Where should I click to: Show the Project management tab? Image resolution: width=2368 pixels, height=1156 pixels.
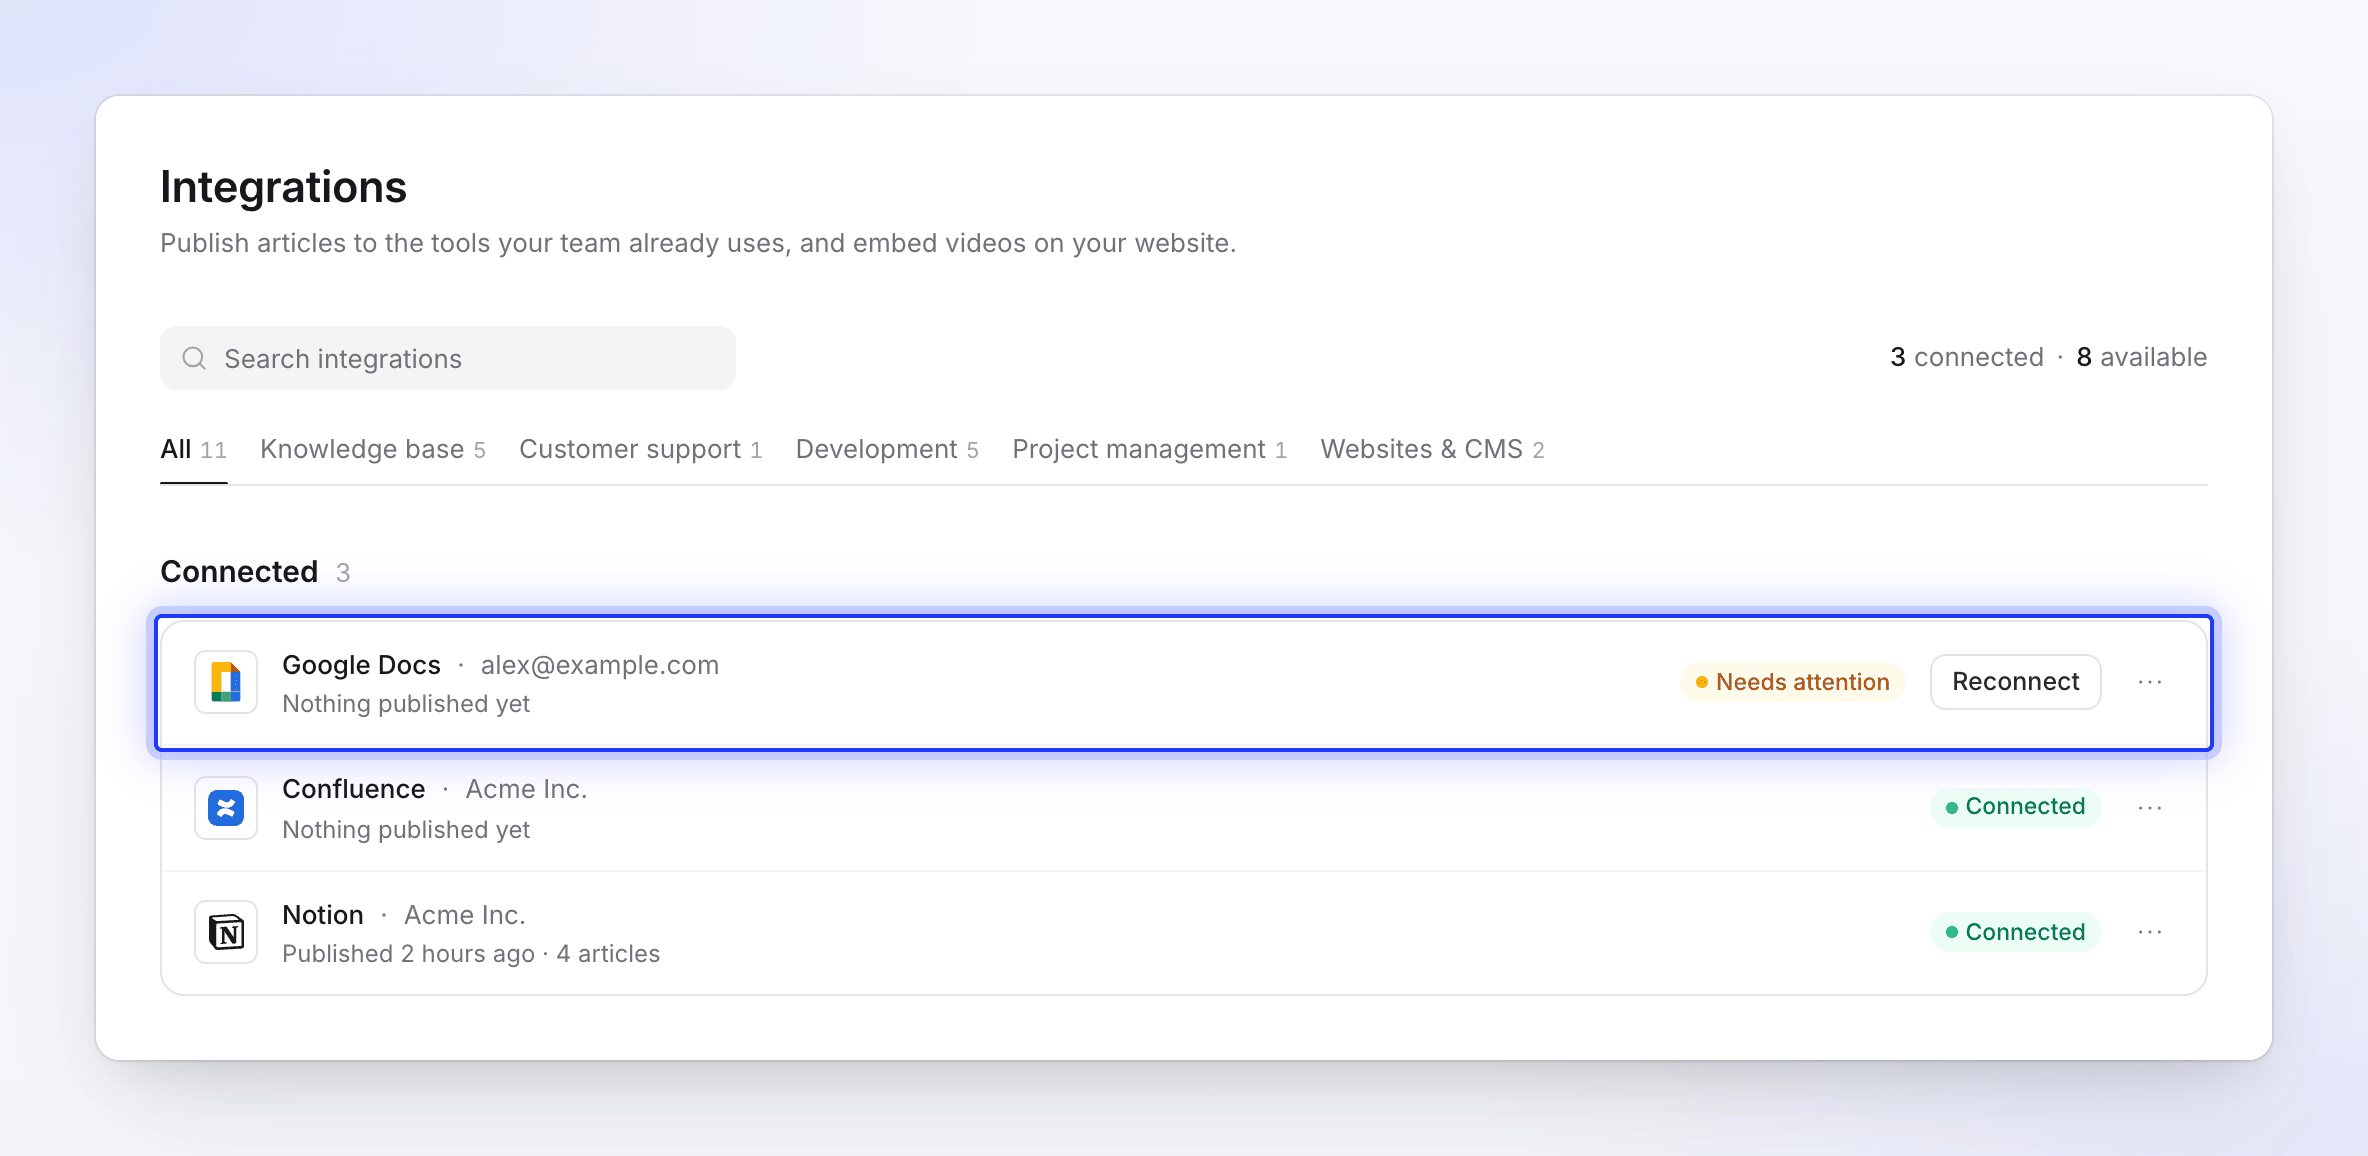tap(1150, 450)
